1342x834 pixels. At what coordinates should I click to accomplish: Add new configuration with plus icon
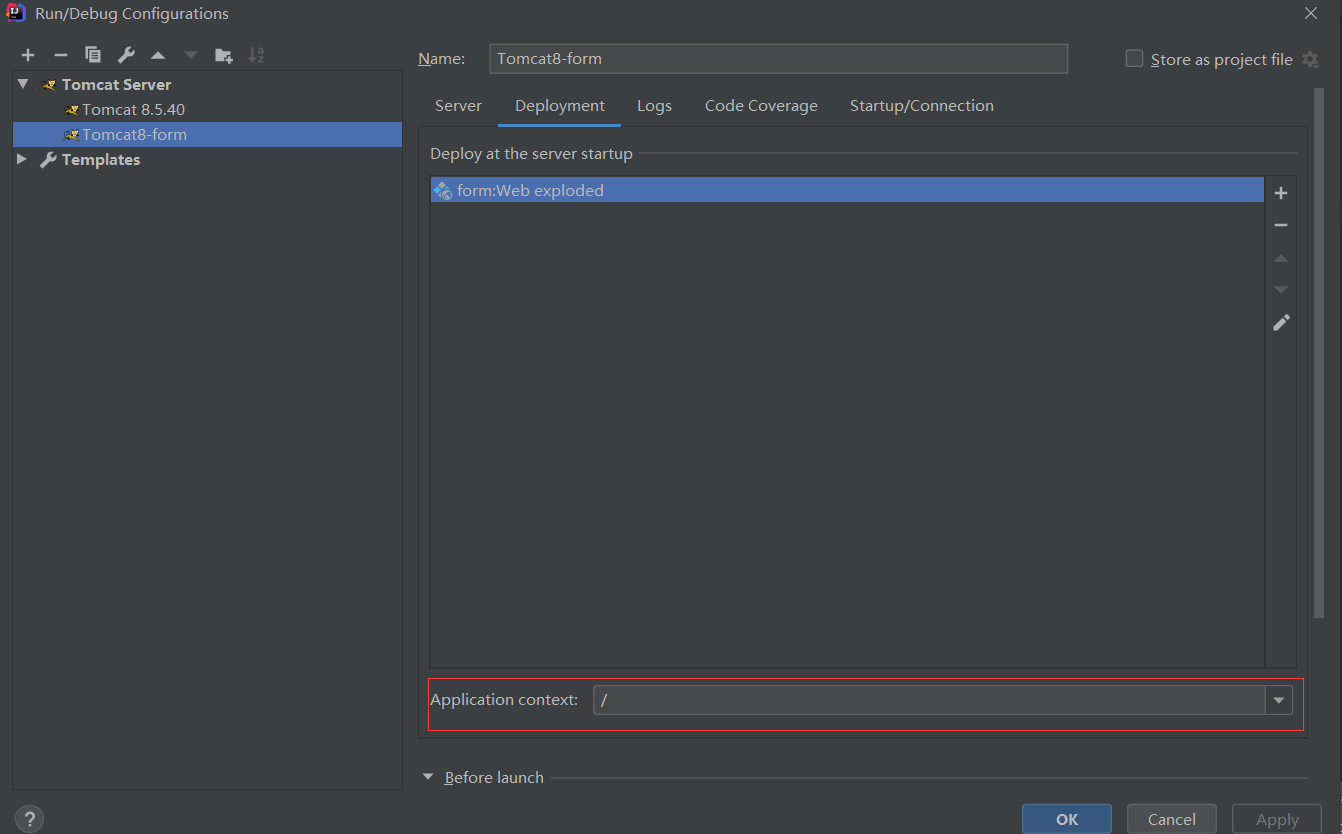pyautogui.click(x=28, y=55)
